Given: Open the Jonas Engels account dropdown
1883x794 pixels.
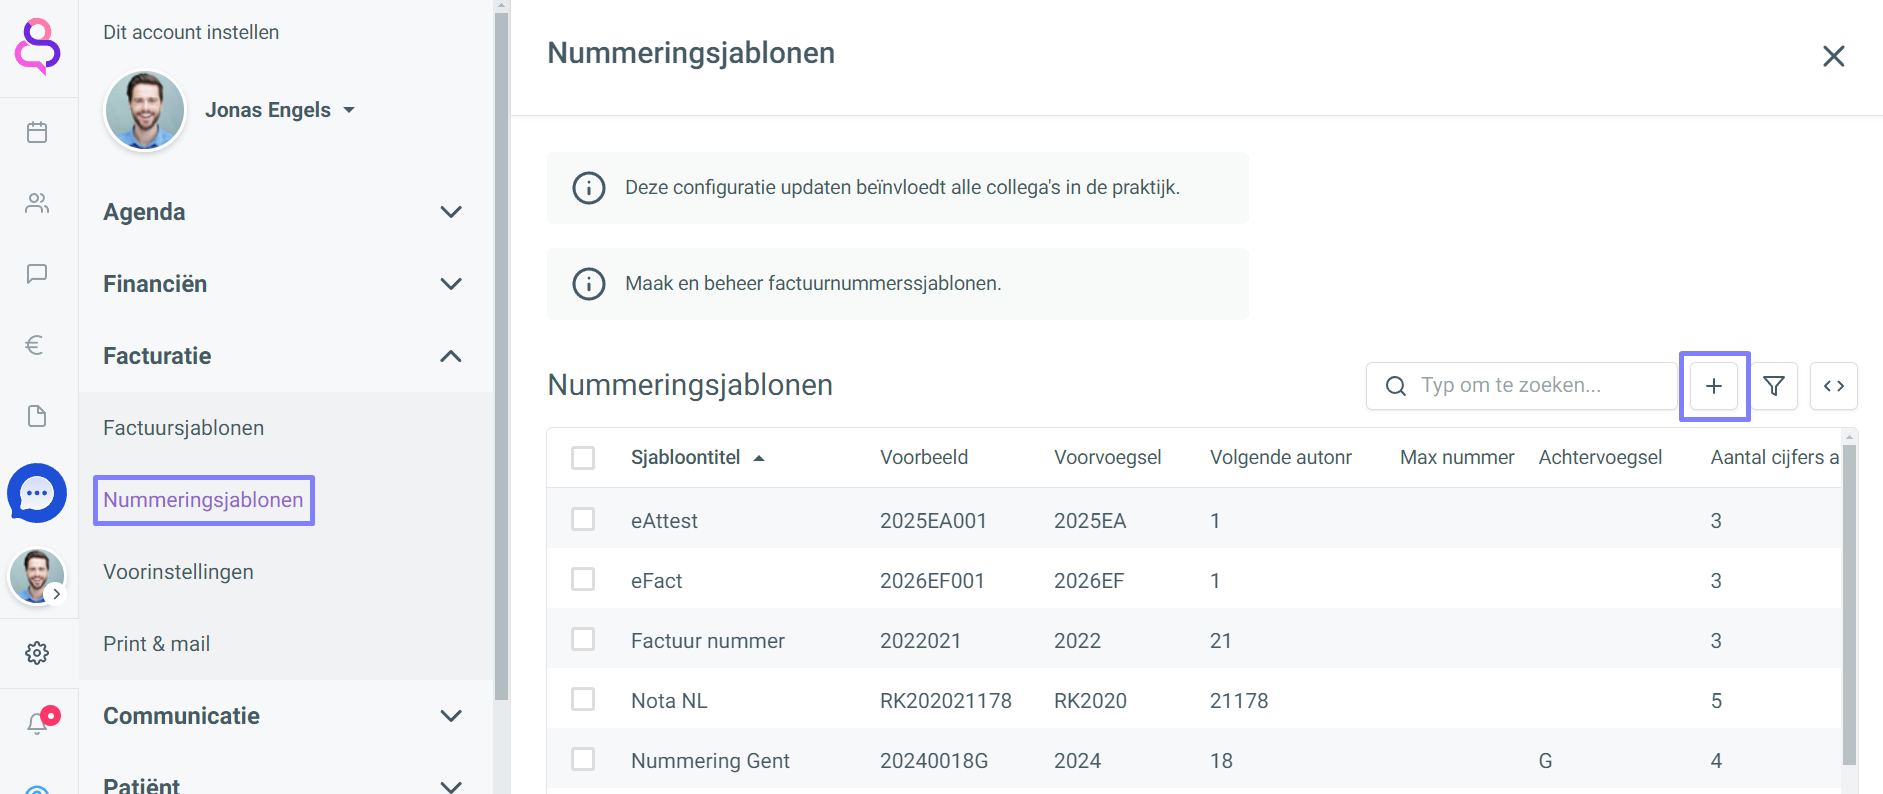Looking at the screenshot, I should pyautogui.click(x=280, y=110).
